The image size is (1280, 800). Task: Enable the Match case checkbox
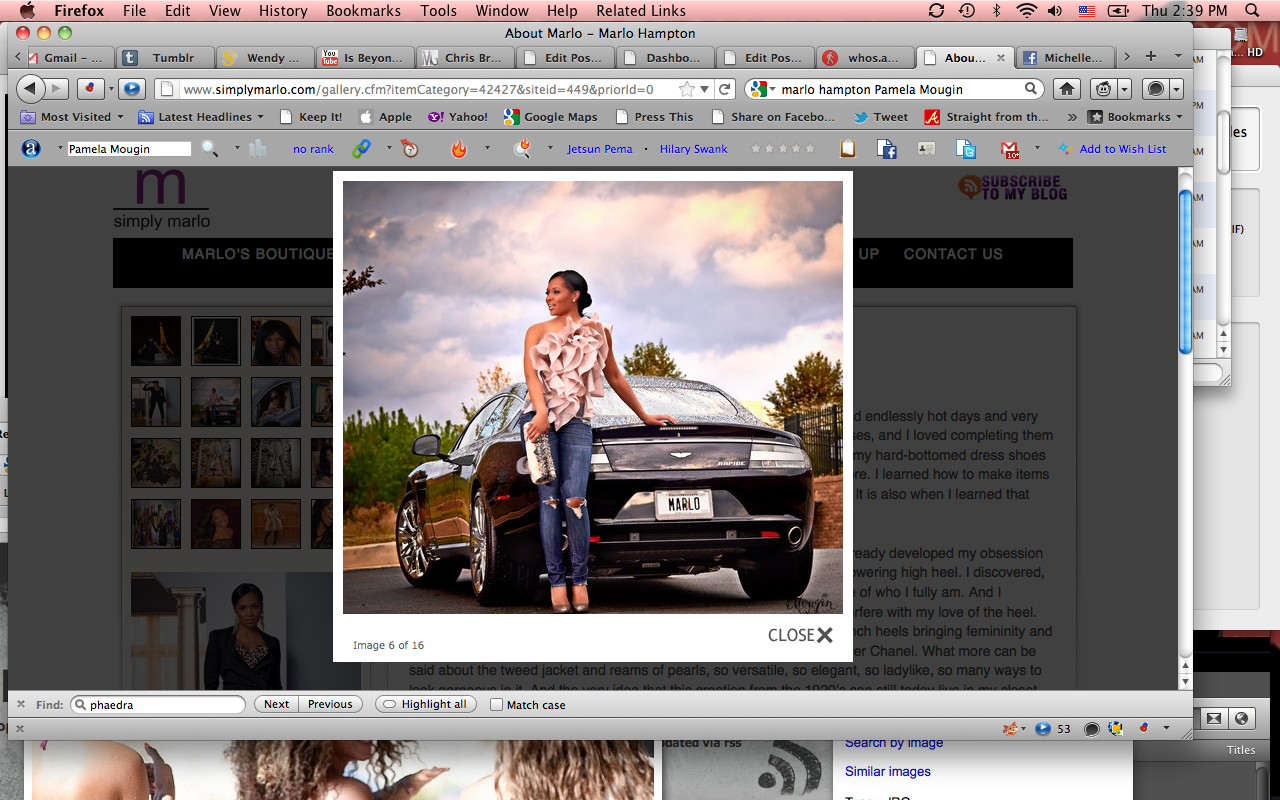[497, 704]
